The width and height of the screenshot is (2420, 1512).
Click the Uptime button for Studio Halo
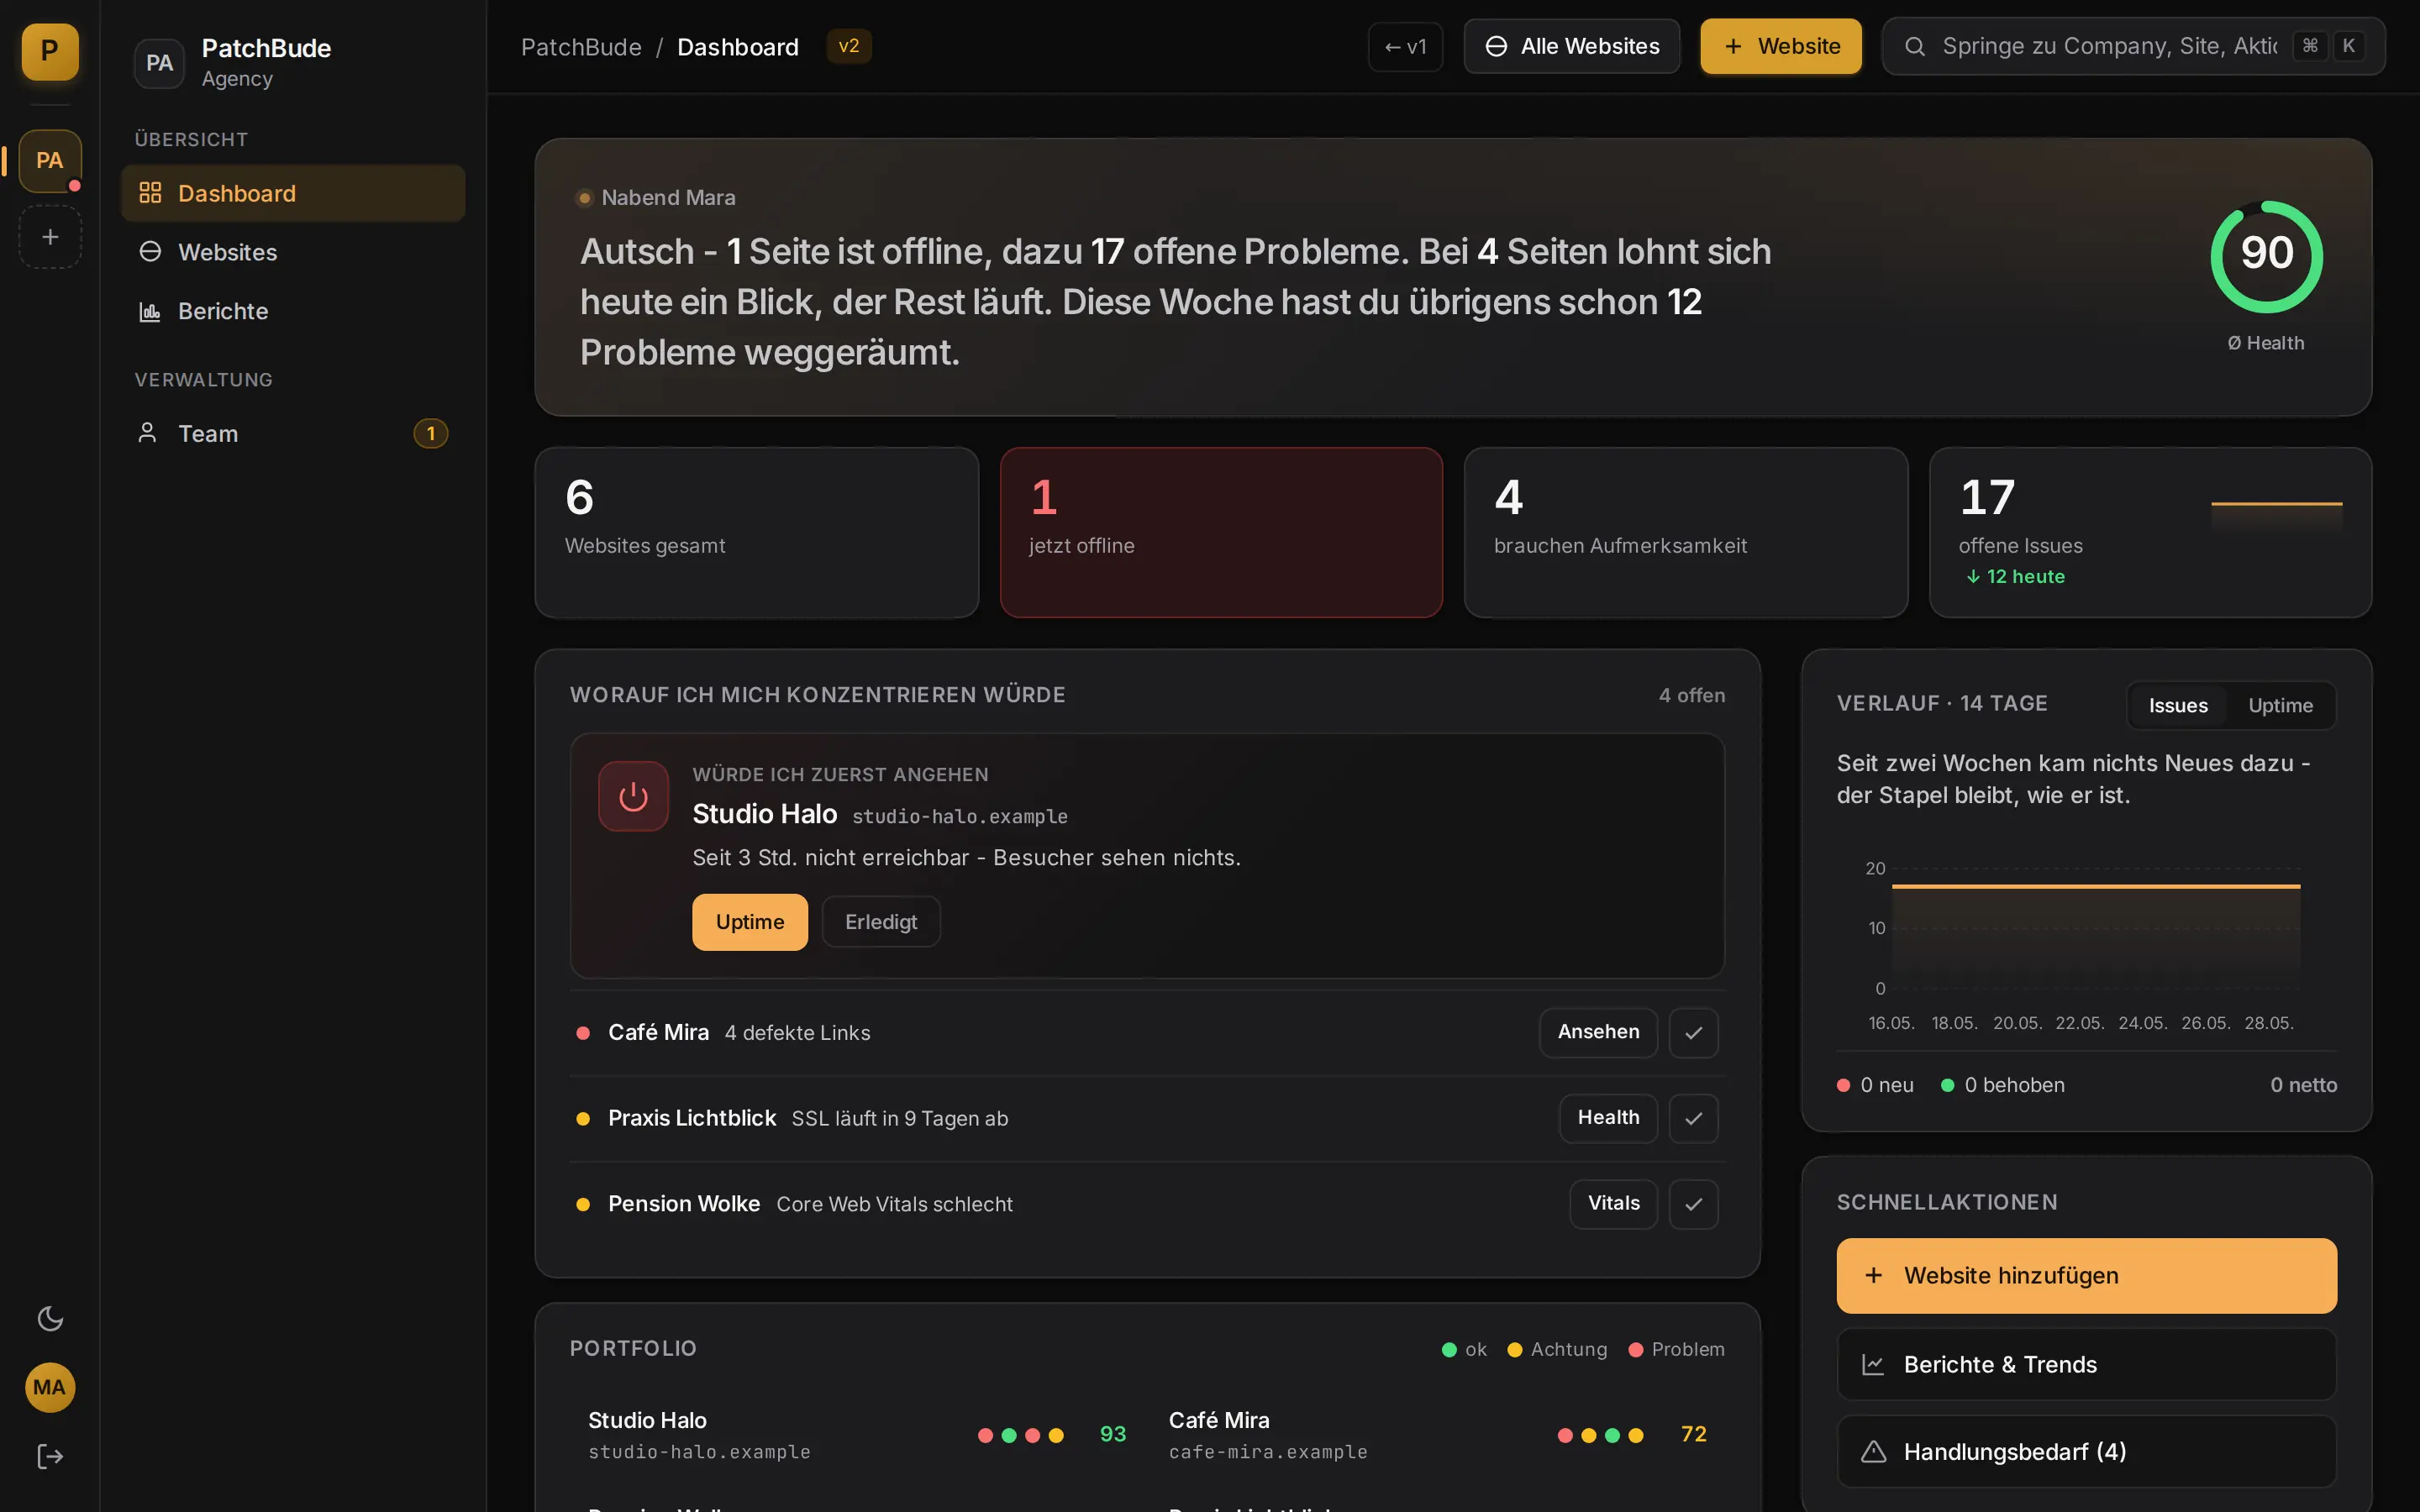750,922
